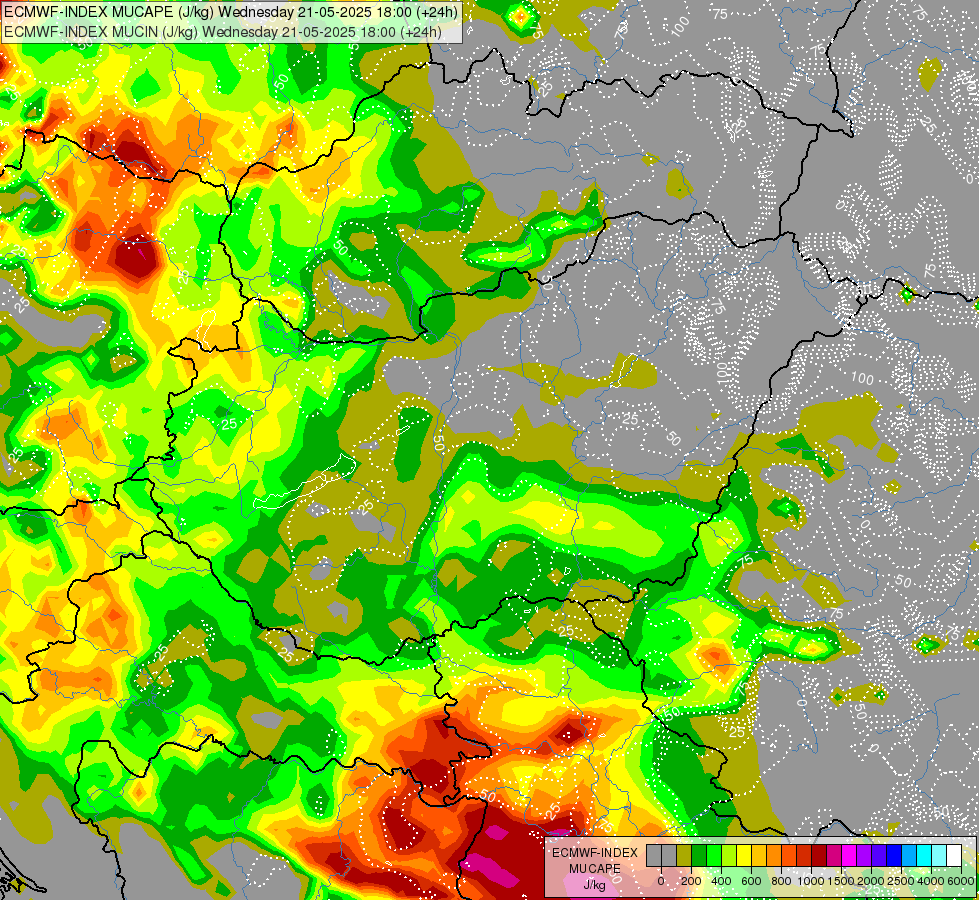Select the lime yellow-green legend swatch

(x=729, y=855)
